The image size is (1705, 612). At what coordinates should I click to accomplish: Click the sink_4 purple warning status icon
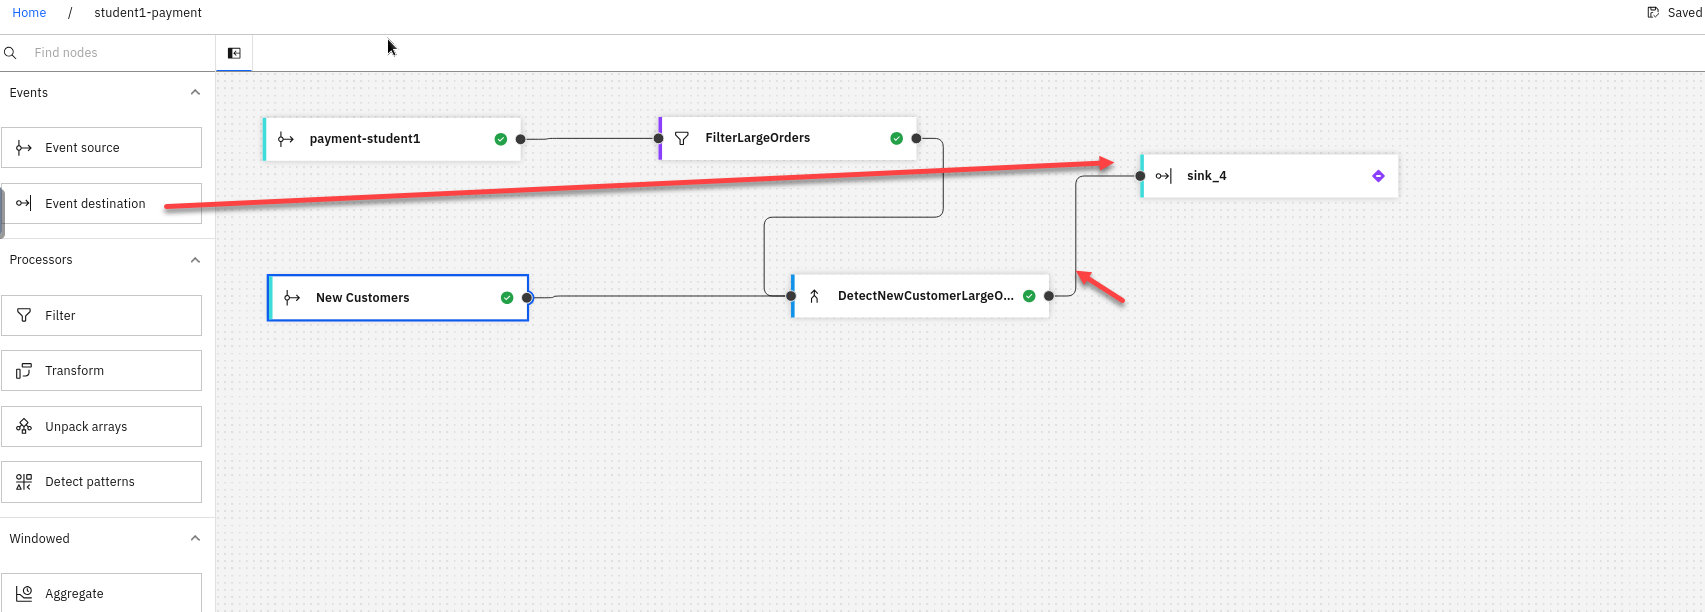1378,176
